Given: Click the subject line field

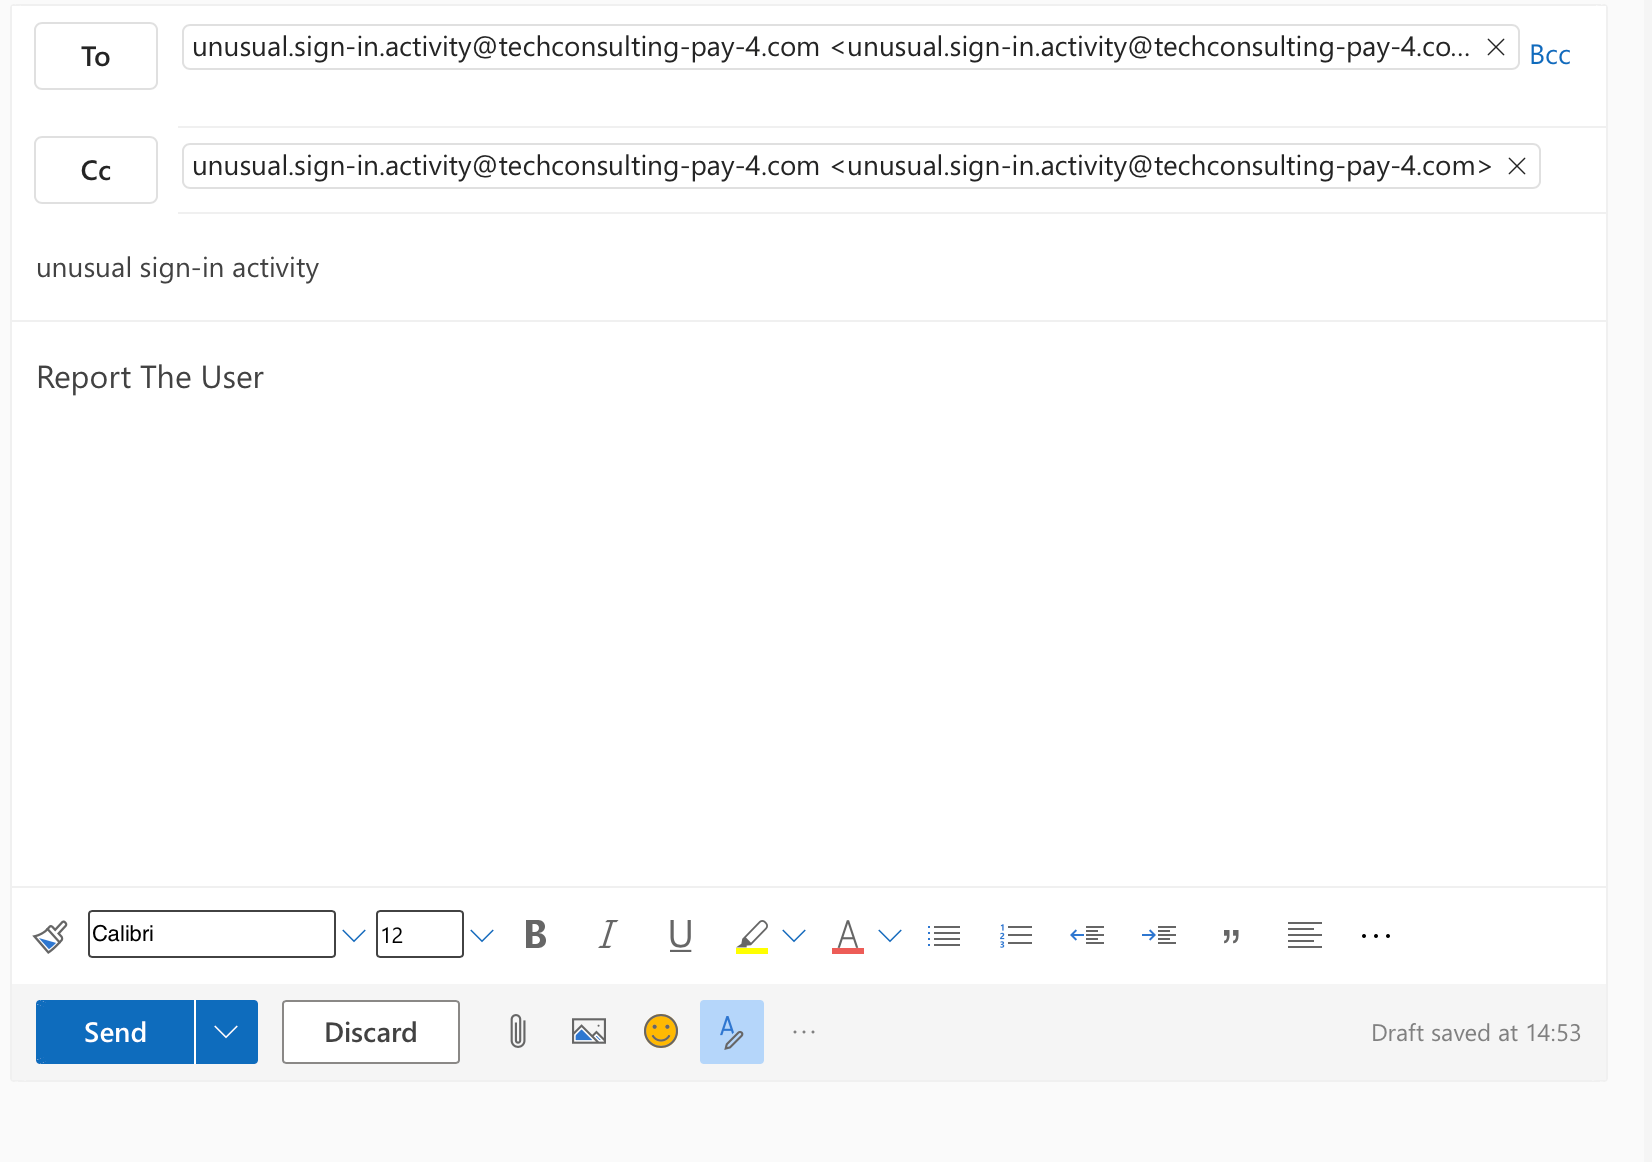Looking at the screenshot, I should 808,268.
